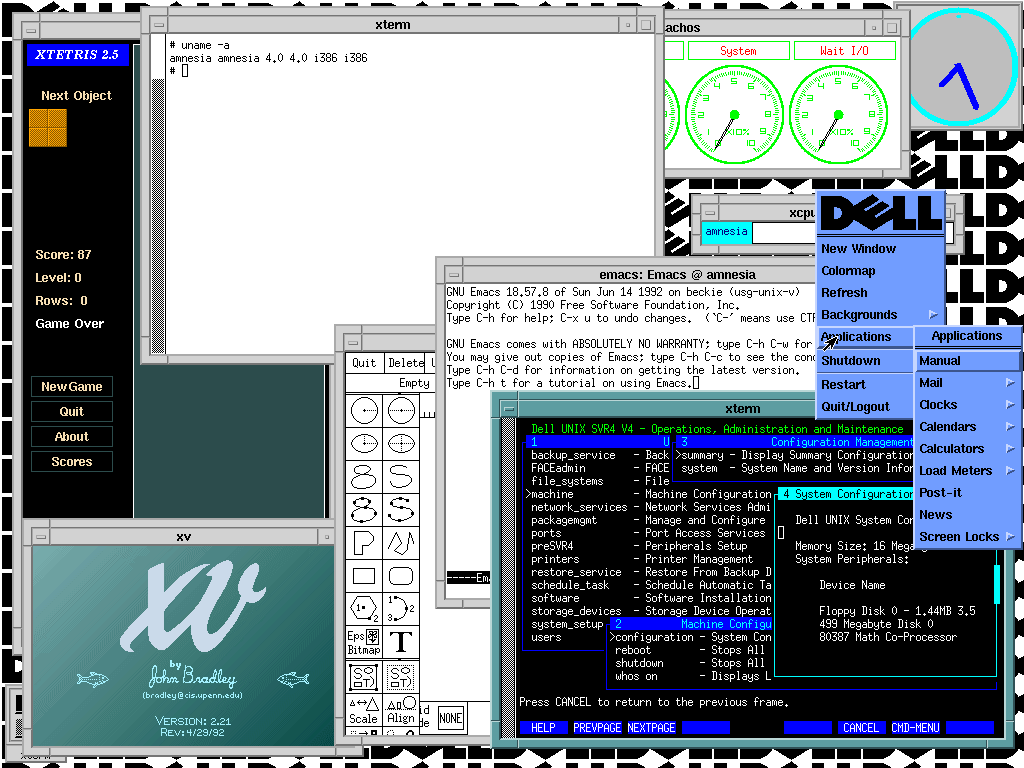Activate the Scale tool in xfig
1024x768 pixels.
coord(364,711)
